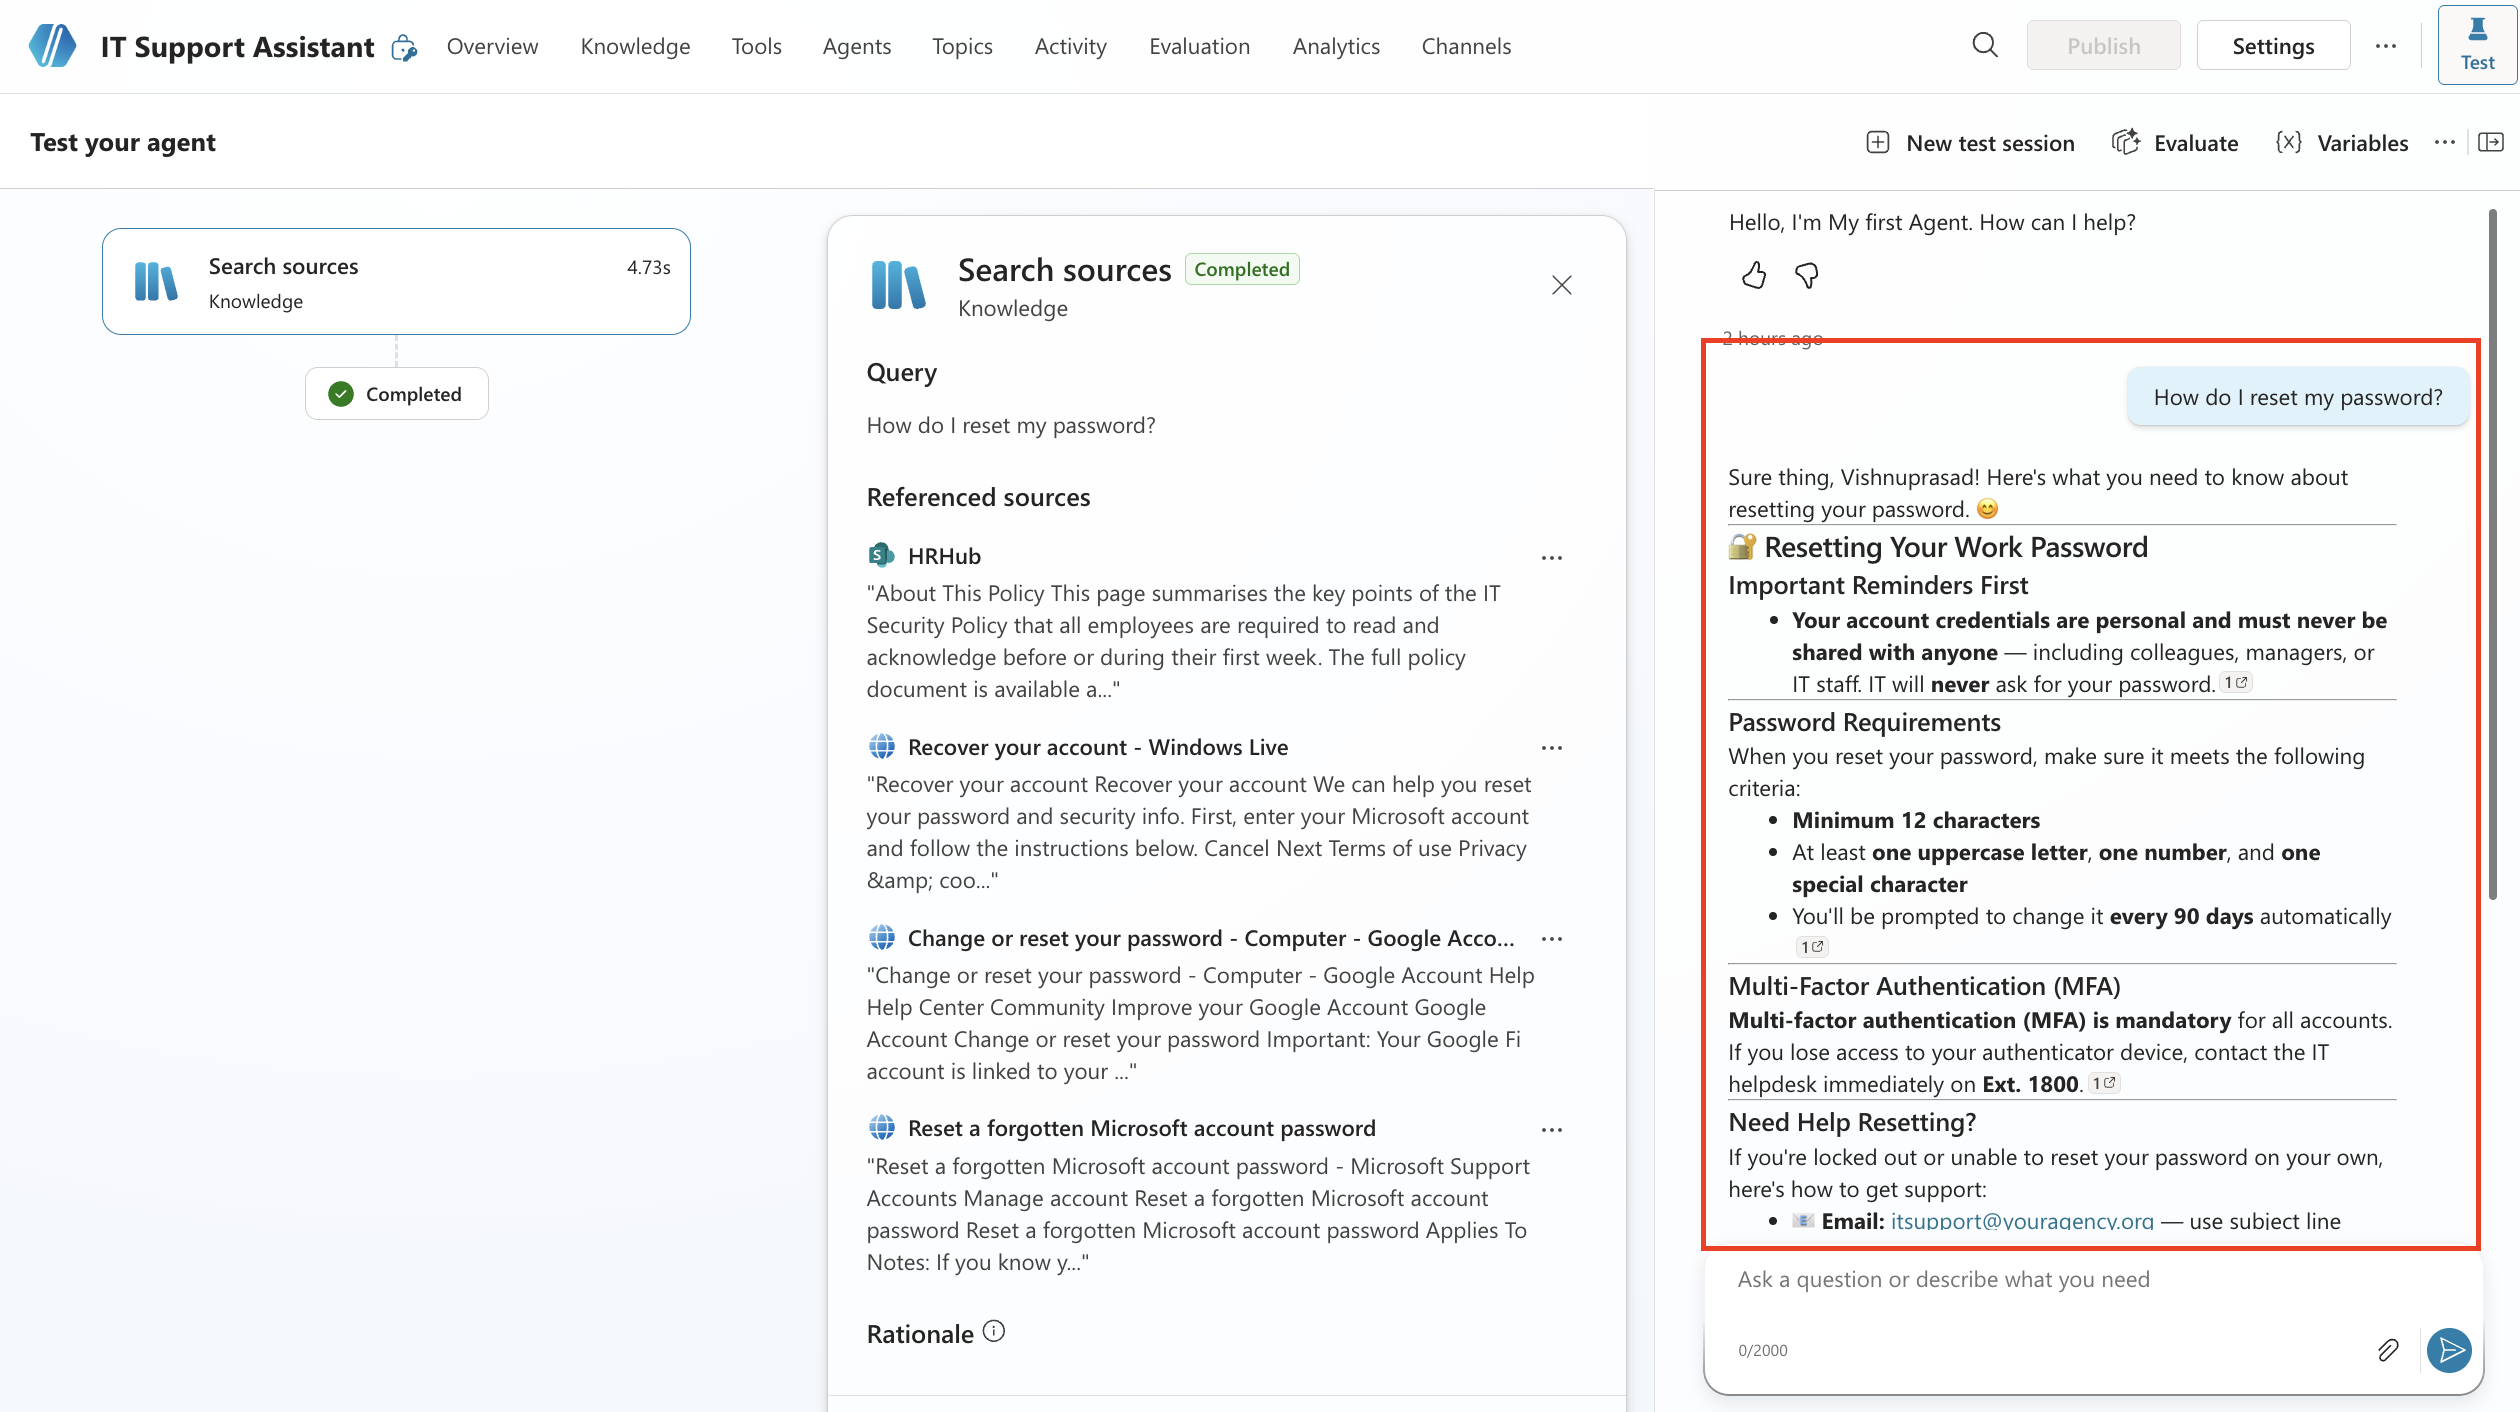Close the Search sources details panel

(1562, 285)
